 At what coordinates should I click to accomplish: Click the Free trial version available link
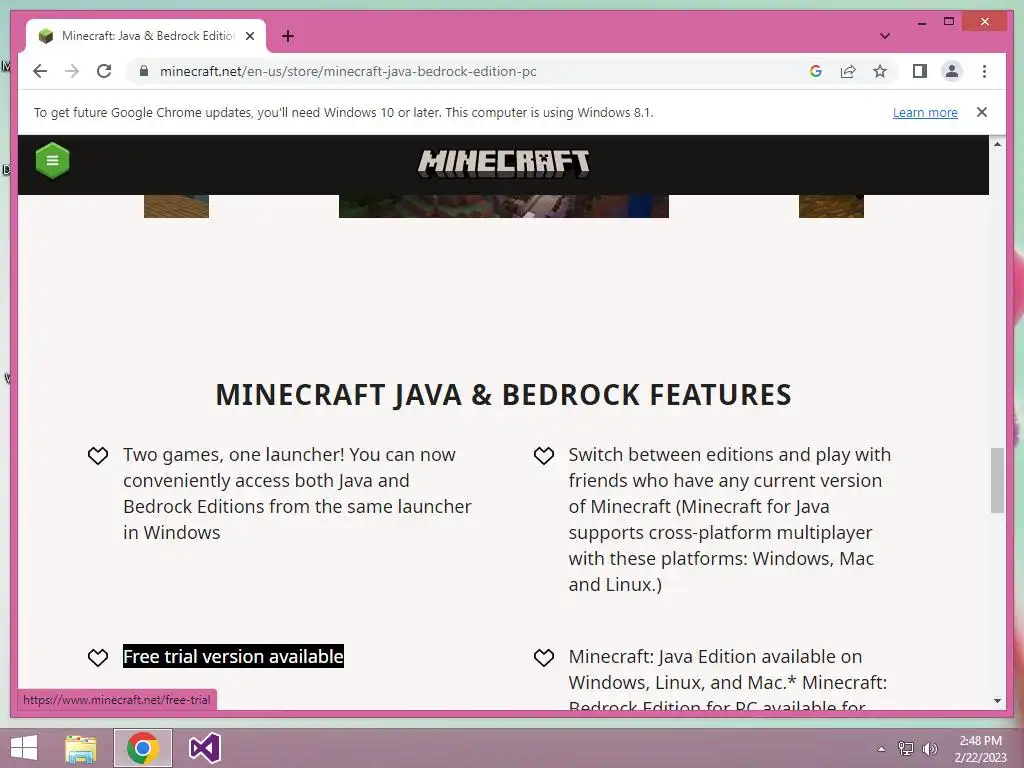[233, 656]
